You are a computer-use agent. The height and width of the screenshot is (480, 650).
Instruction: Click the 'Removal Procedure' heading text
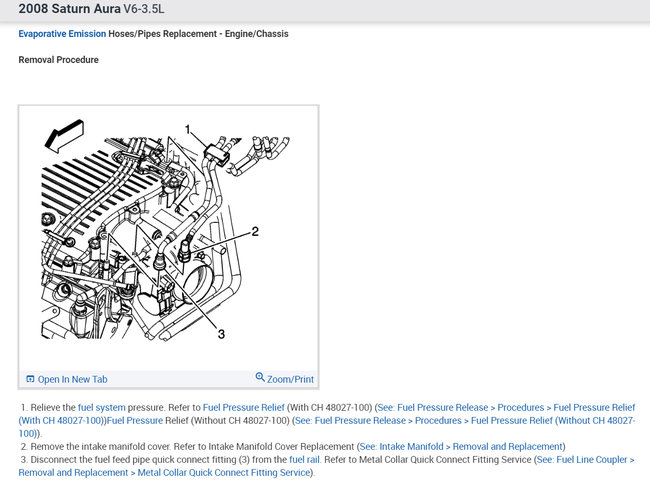[x=58, y=60]
